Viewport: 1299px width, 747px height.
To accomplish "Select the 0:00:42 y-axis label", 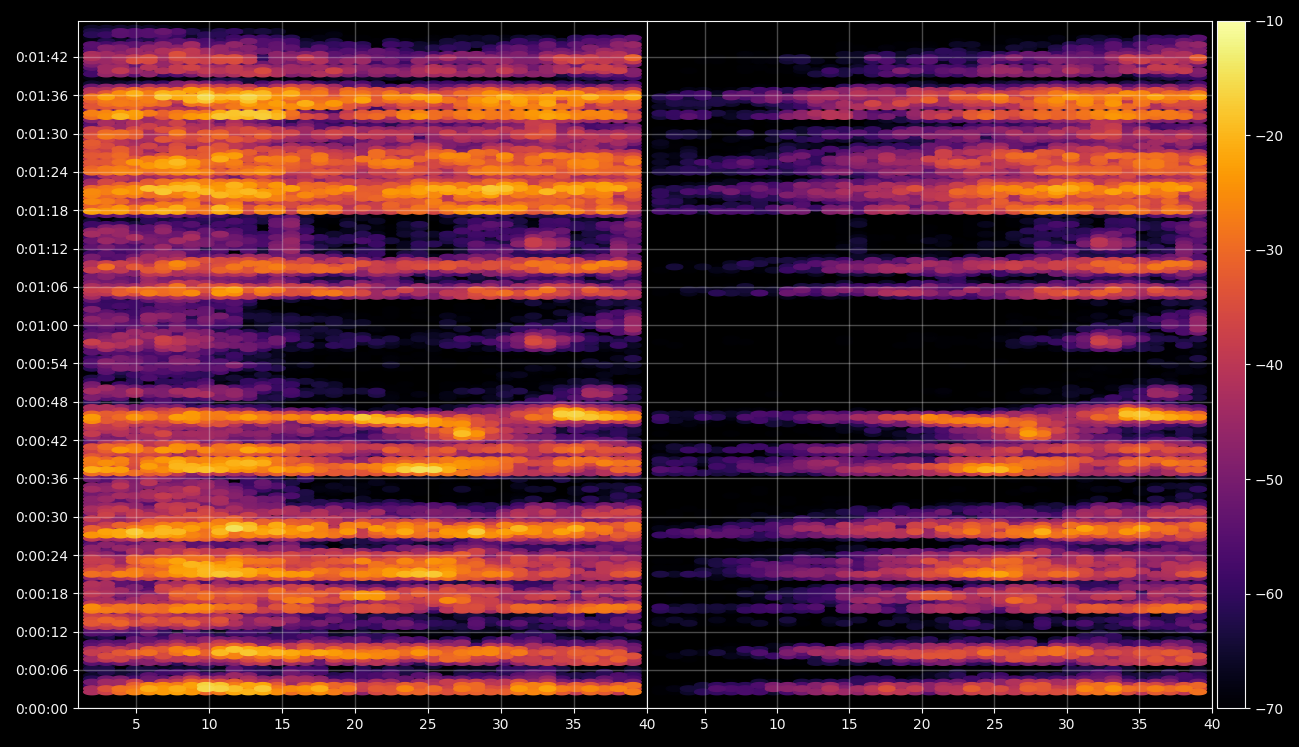I will pos(41,441).
